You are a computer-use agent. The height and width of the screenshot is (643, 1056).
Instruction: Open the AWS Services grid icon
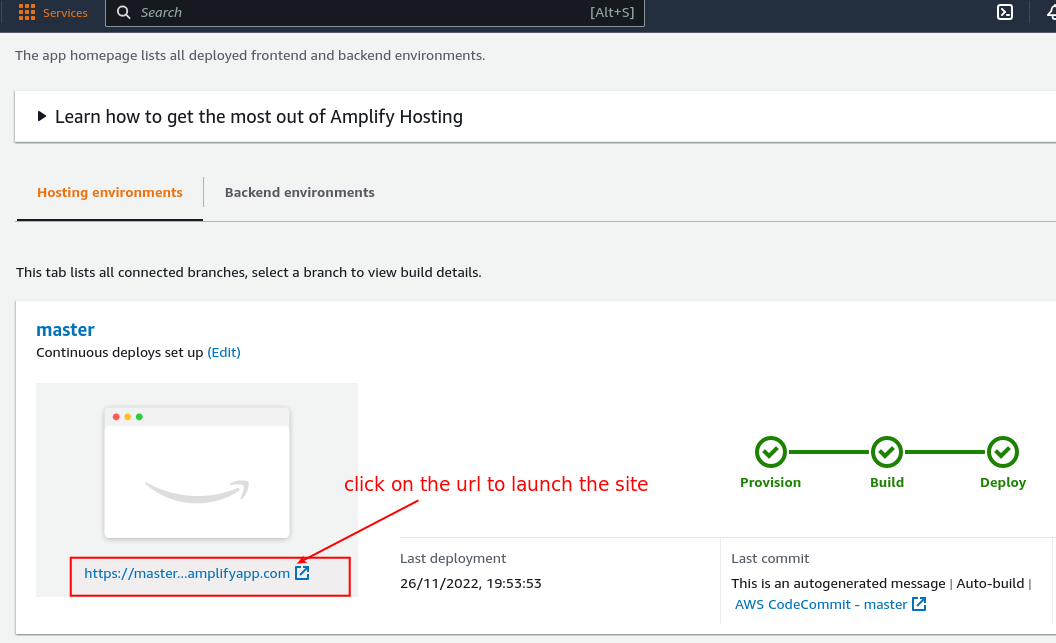27,12
